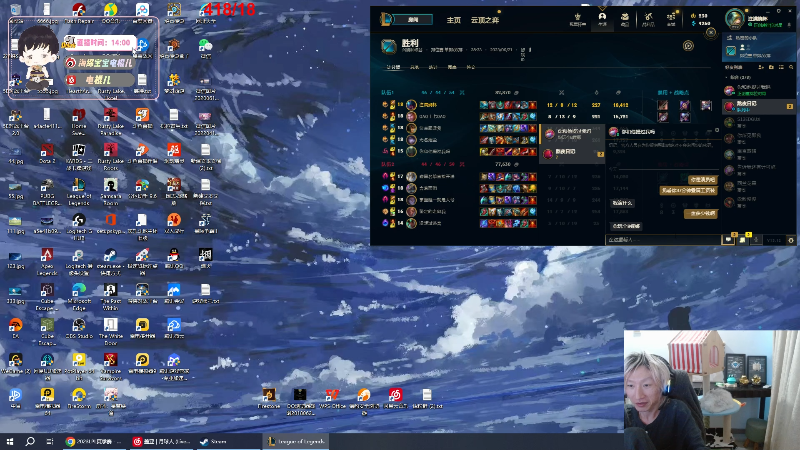Select the fourth sub-tab under 胜利
The width and height of the screenshot is (800, 450).
(x=452, y=67)
